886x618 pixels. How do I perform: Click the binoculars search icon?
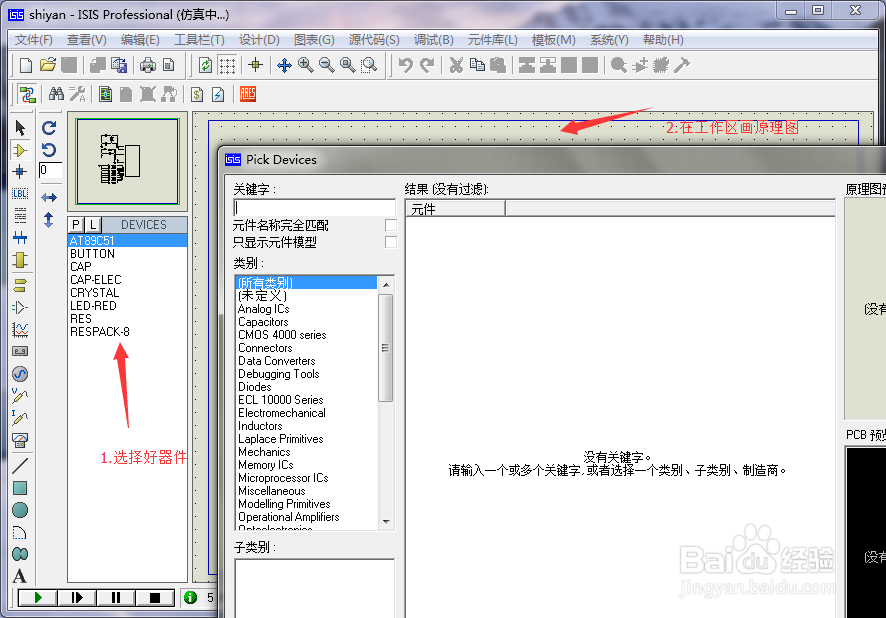coord(56,94)
